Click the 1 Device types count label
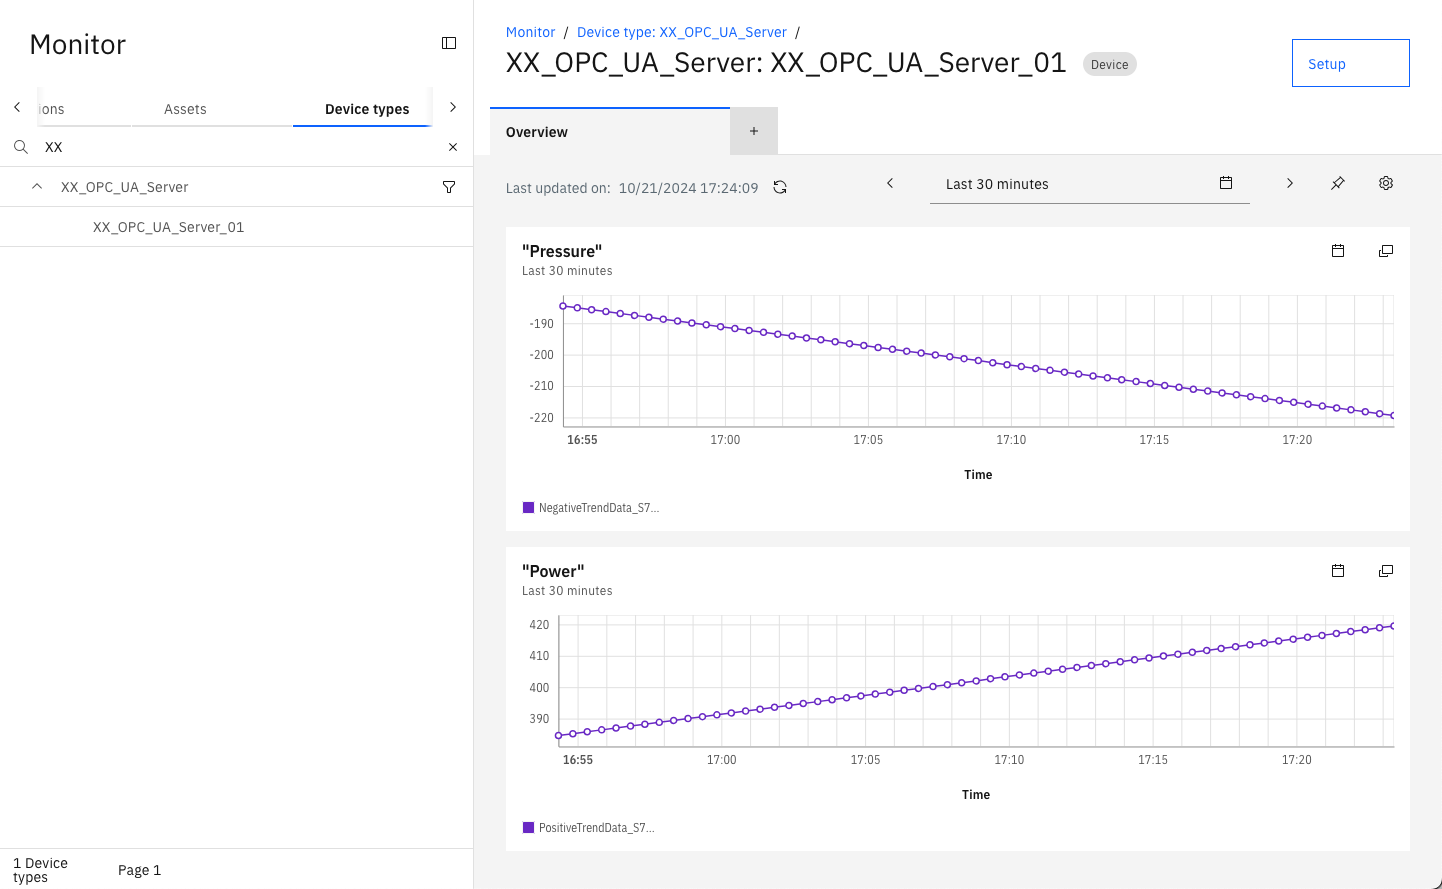1442x889 pixels. [40, 870]
